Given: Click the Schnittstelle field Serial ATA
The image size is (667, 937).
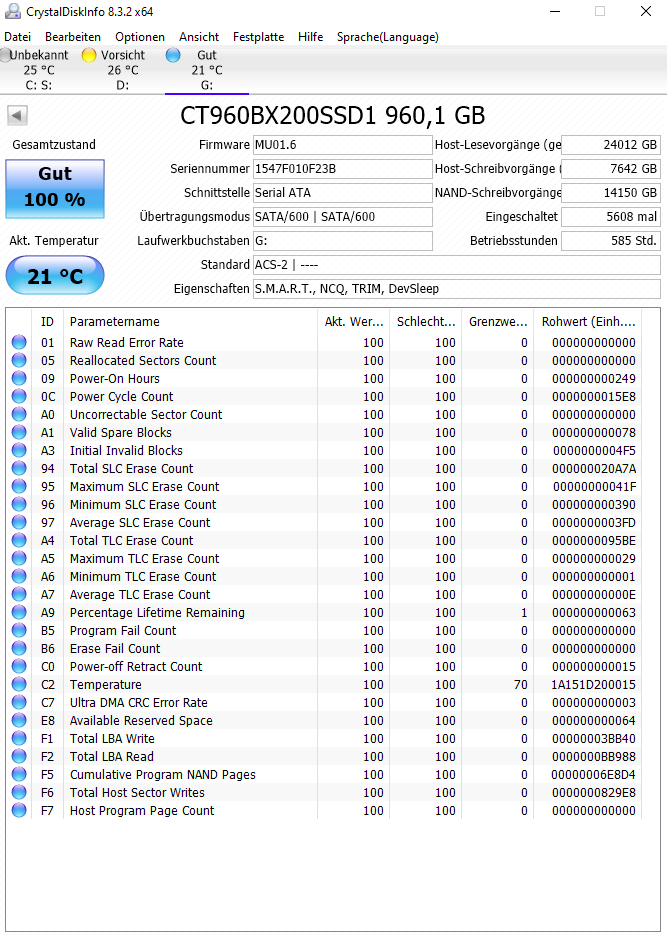Looking at the screenshot, I should [342, 192].
